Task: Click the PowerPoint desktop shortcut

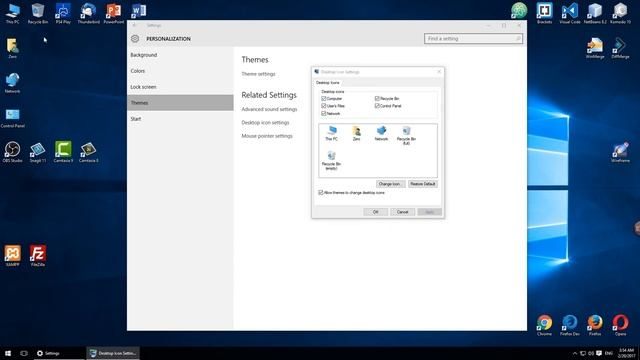Action: [113, 13]
